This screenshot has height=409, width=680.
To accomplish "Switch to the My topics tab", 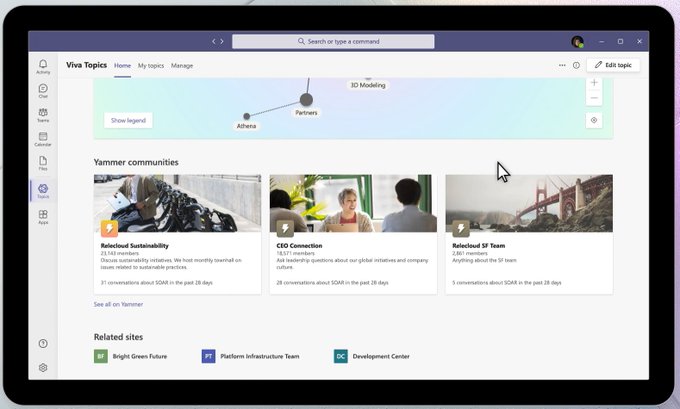I will pyautogui.click(x=151, y=65).
